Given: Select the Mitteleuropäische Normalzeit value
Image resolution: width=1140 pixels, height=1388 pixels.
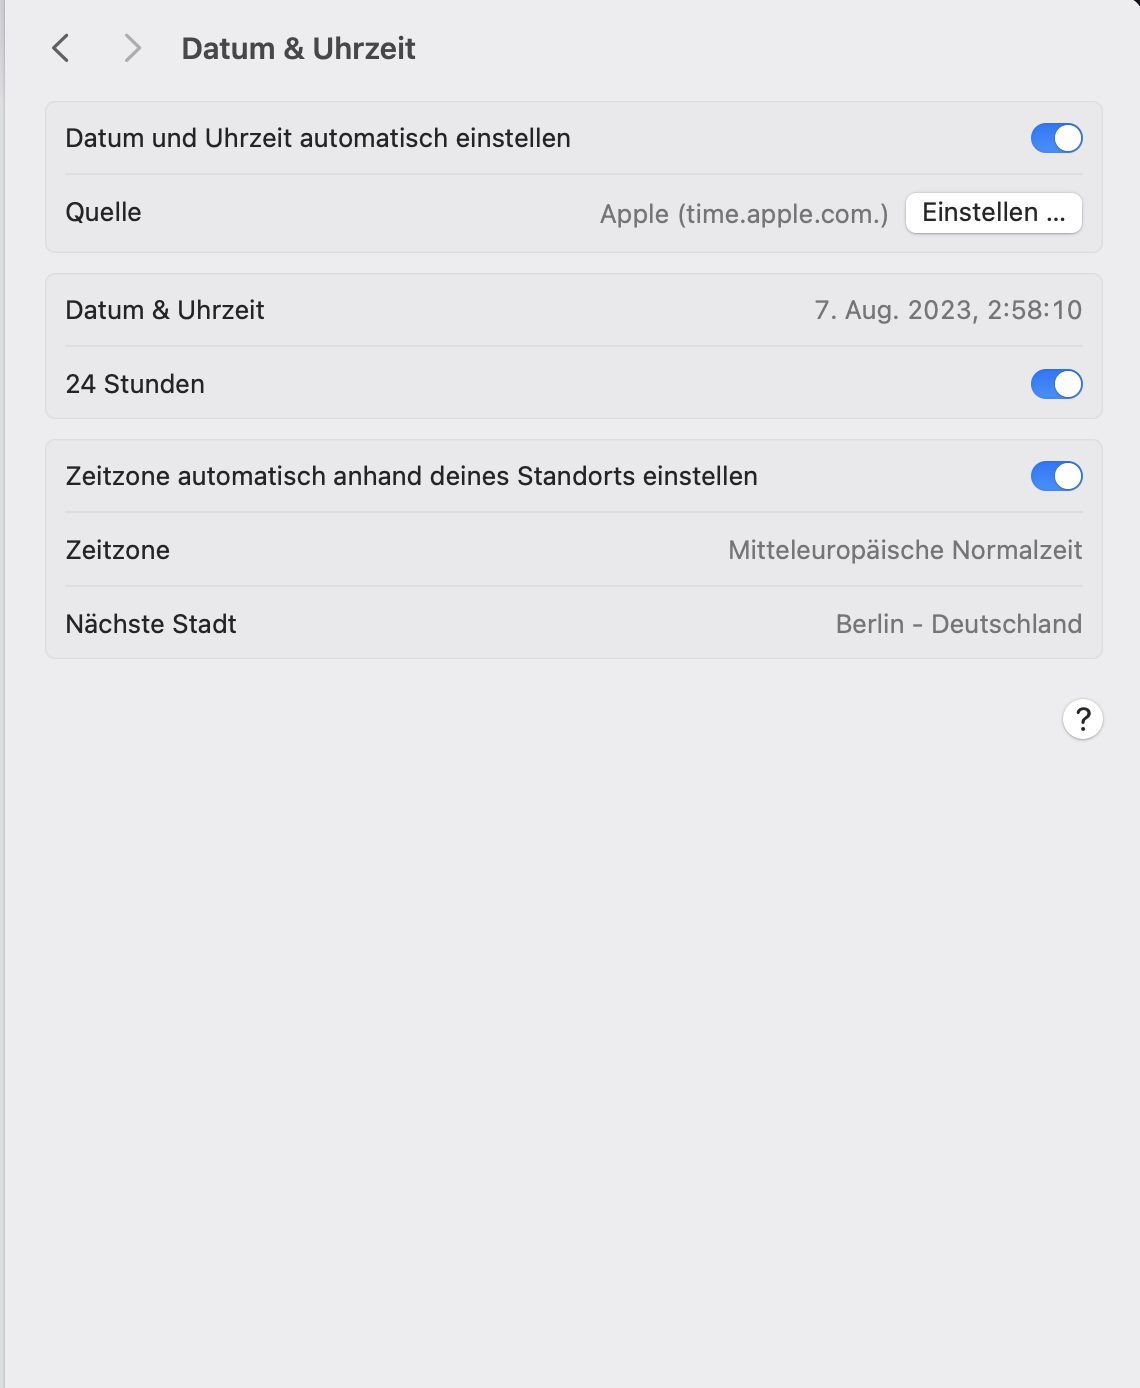Looking at the screenshot, I should (904, 550).
